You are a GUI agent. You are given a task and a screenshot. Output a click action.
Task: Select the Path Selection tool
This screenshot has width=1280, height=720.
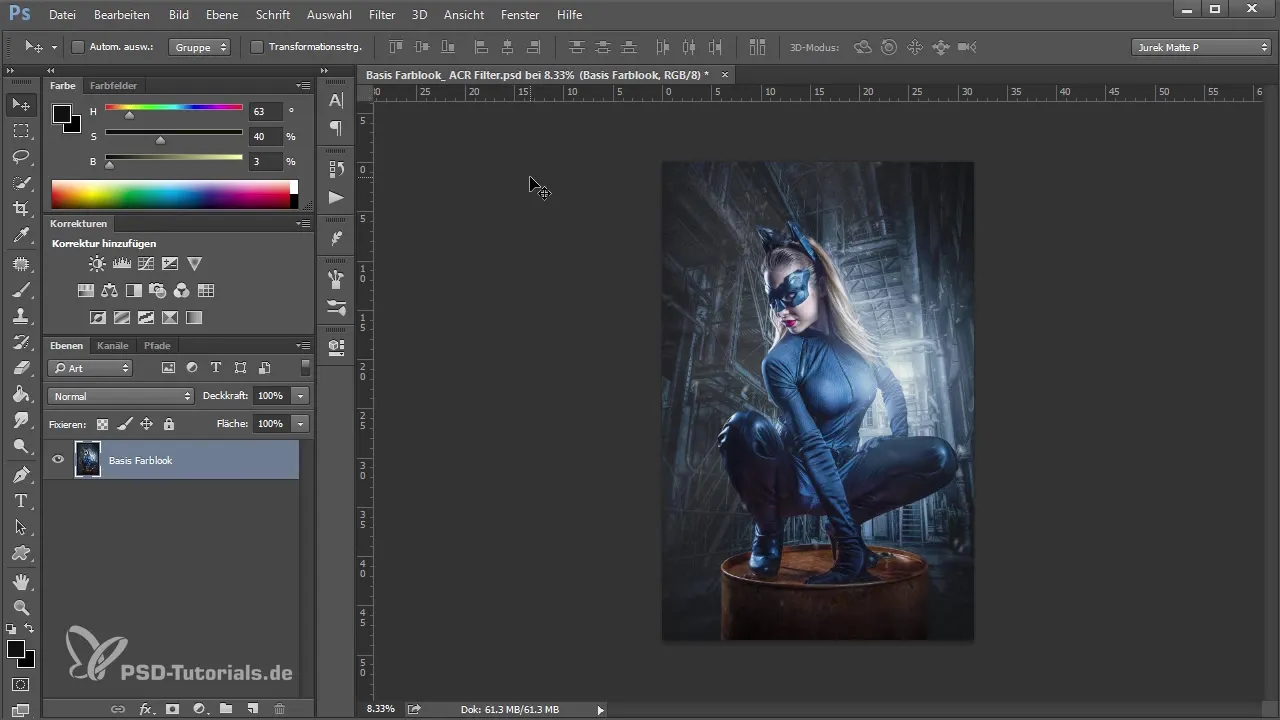21,526
